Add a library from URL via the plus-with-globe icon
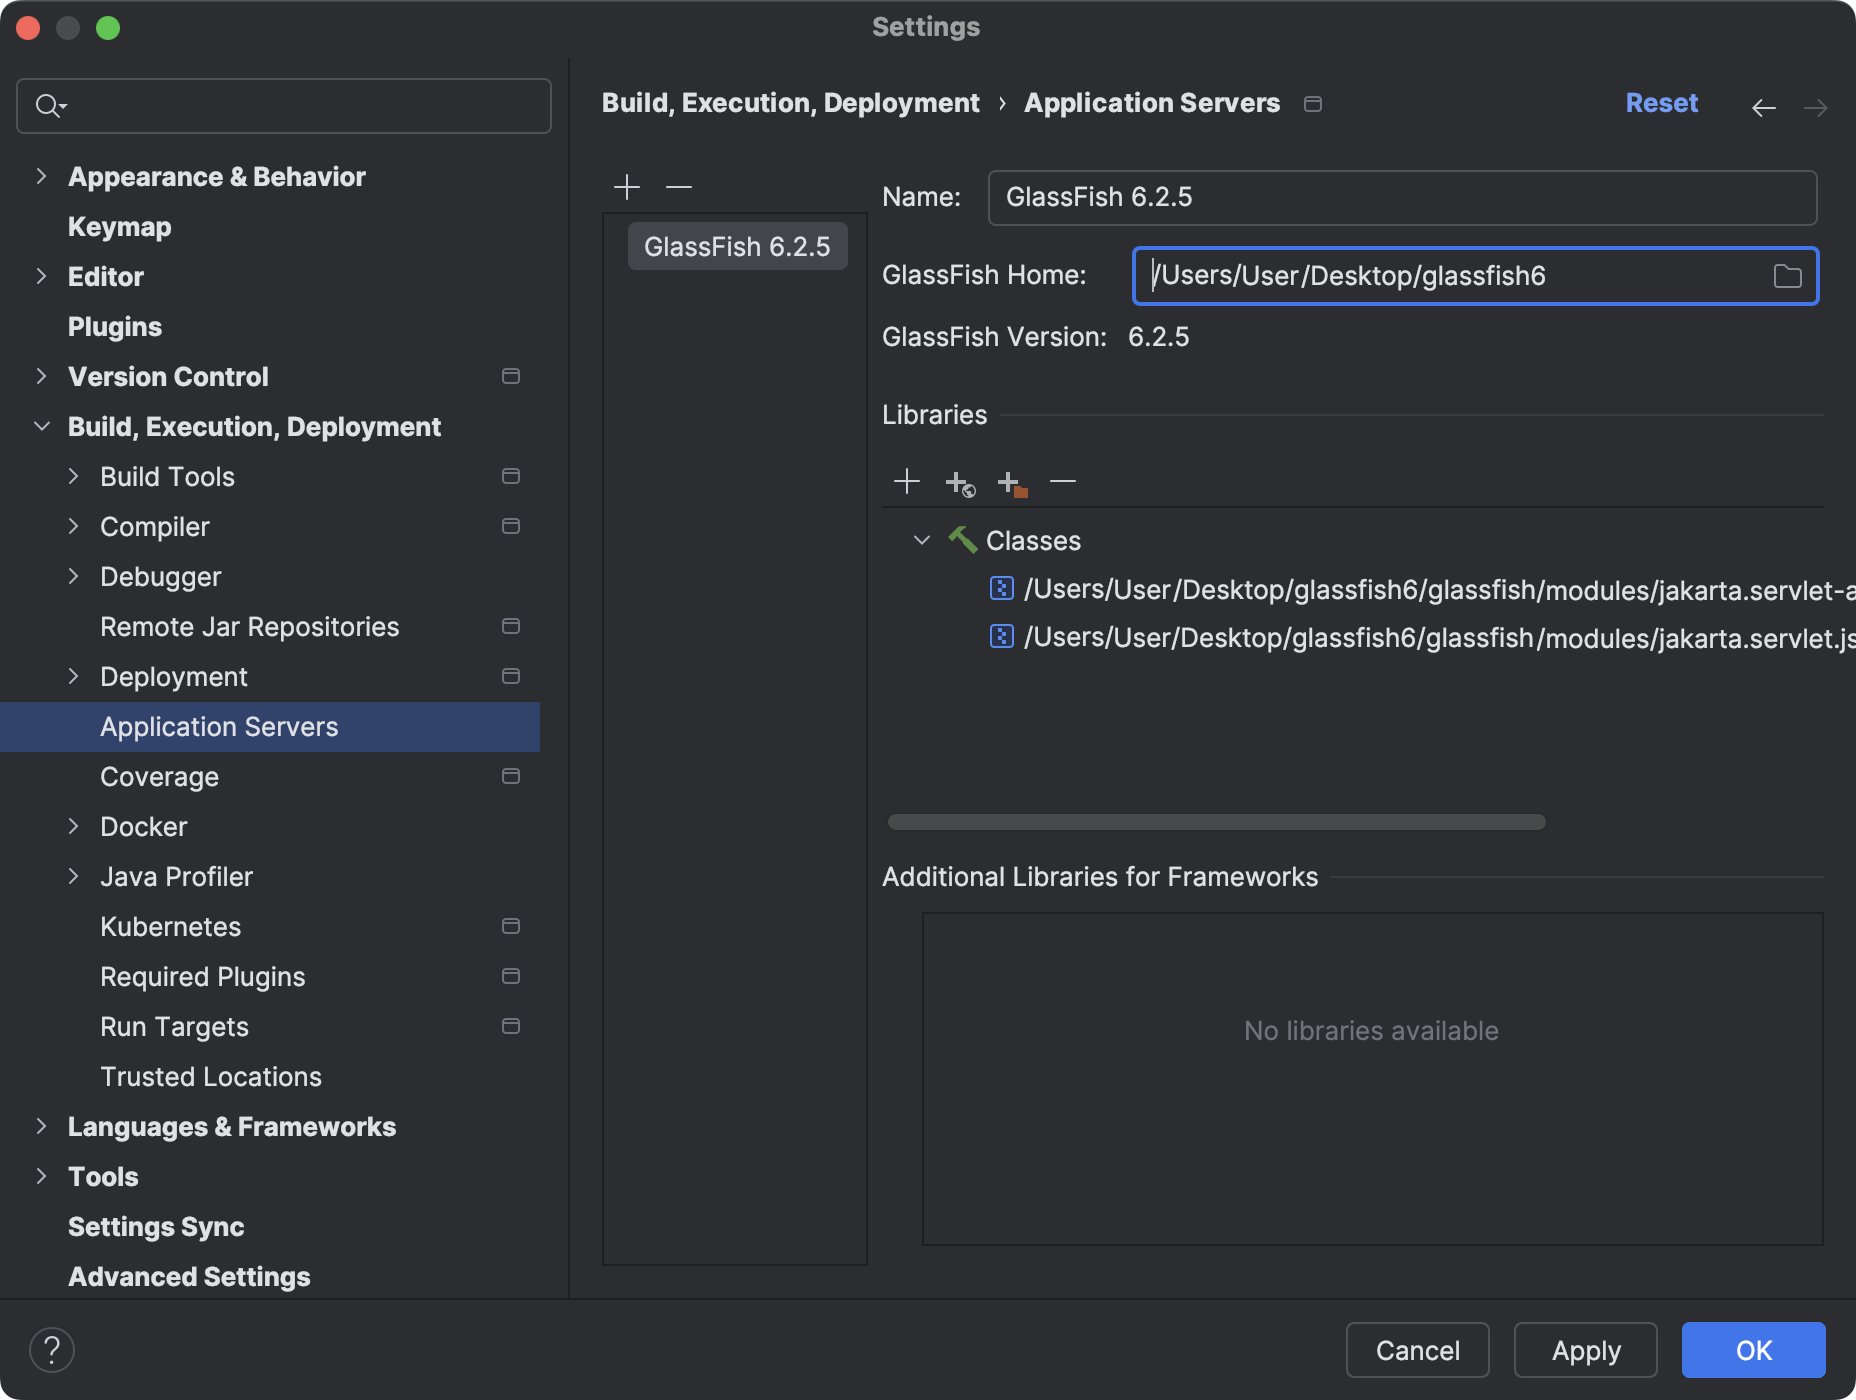Image resolution: width=1856 pixels, height=1400 pixels. coord(960,483)
